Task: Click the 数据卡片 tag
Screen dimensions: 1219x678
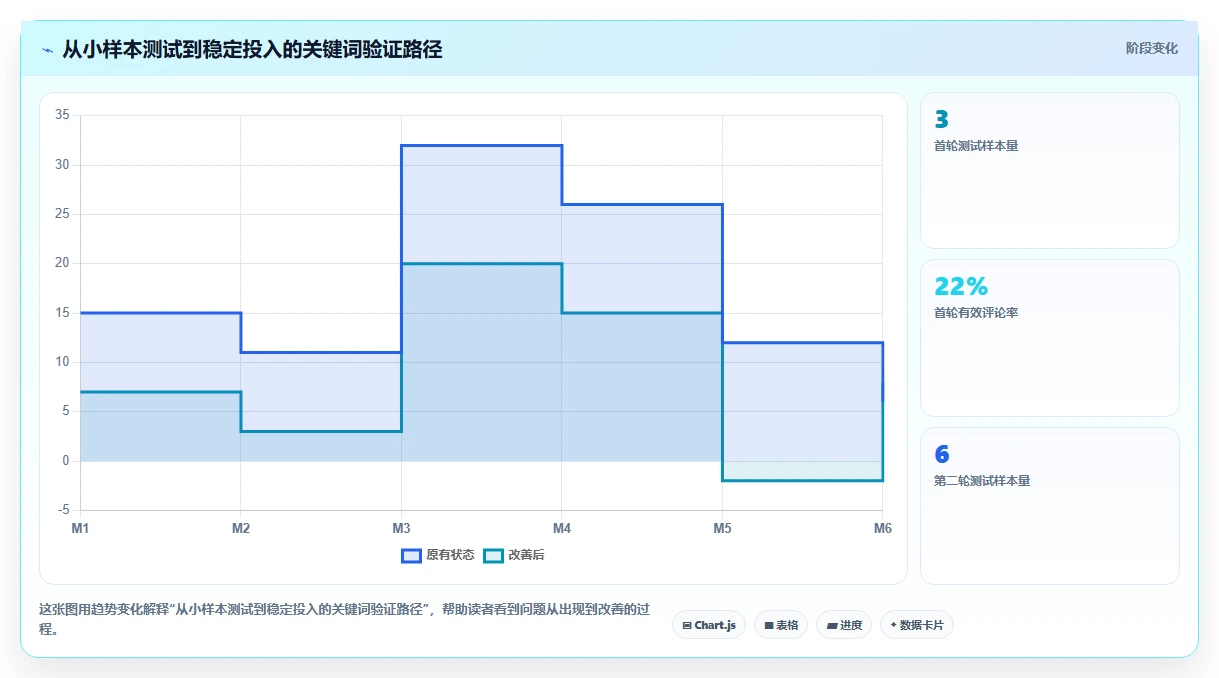Action: (917, 625)
